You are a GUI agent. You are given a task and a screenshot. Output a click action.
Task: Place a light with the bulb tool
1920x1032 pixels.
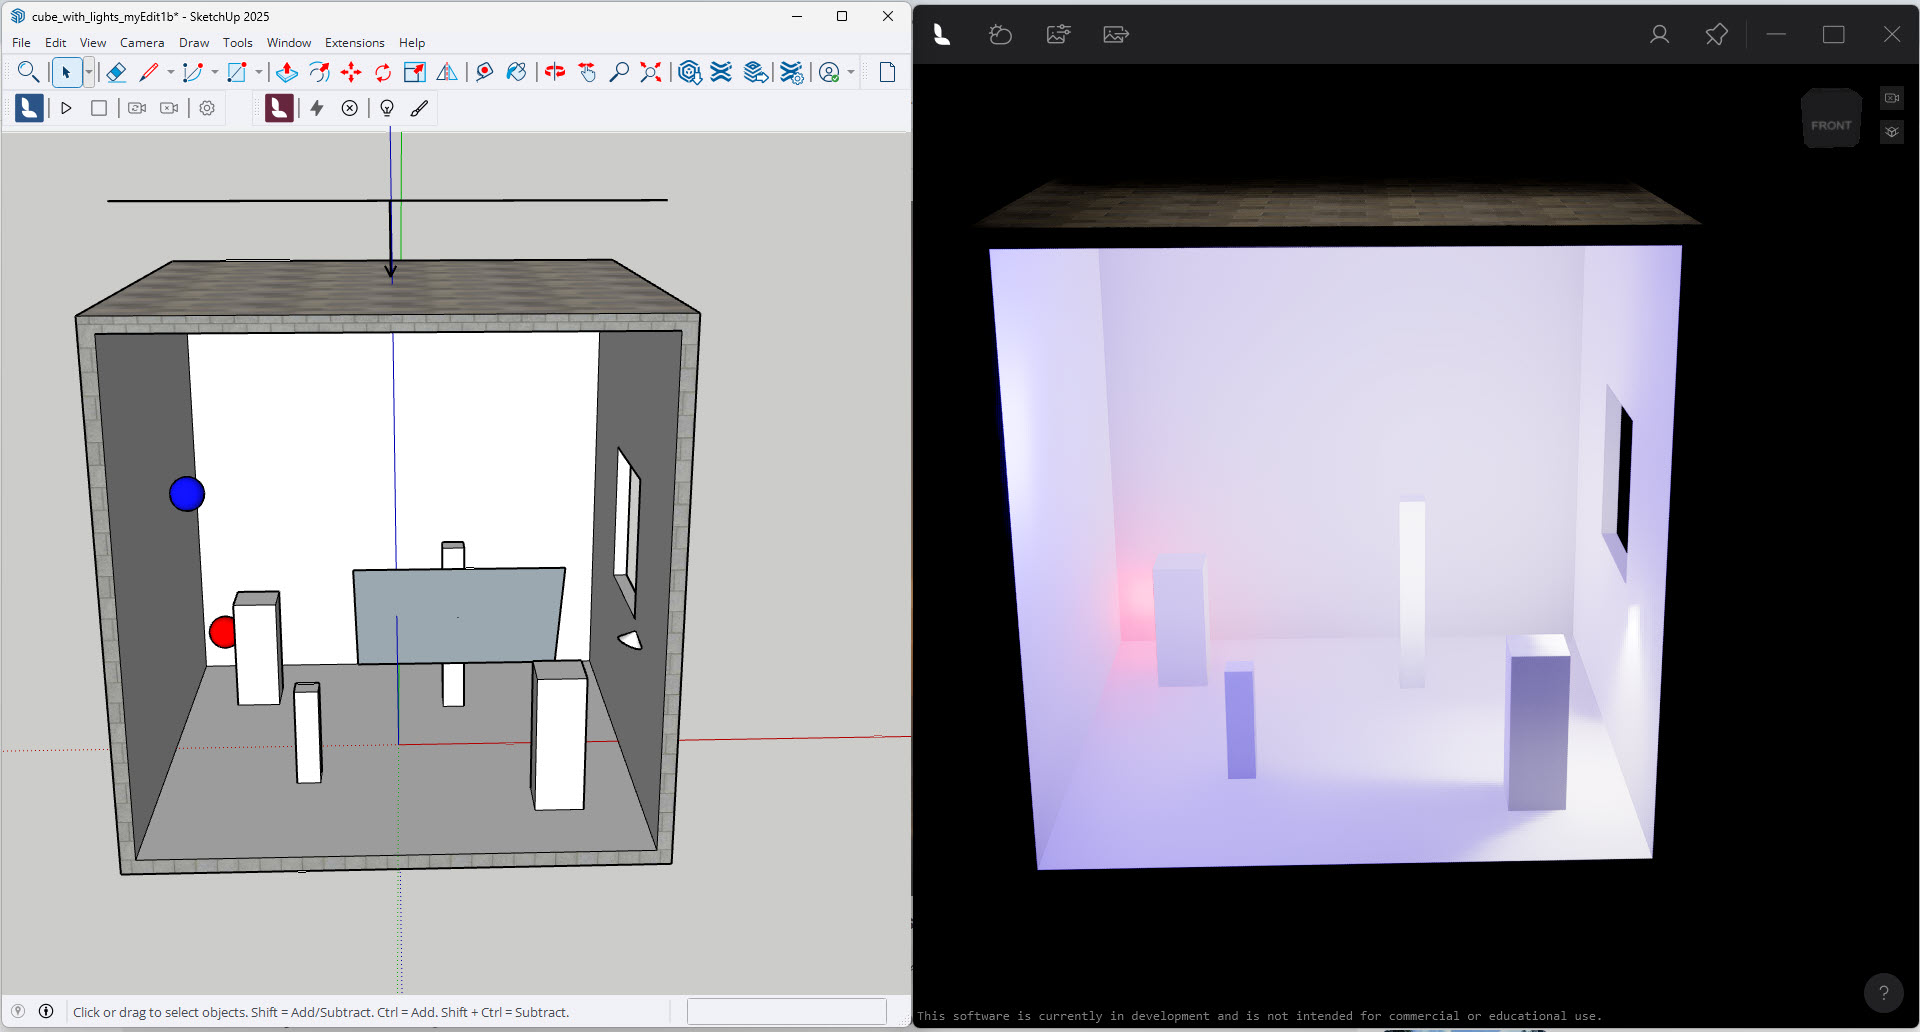pyautogui.click(x=386, y=108)
